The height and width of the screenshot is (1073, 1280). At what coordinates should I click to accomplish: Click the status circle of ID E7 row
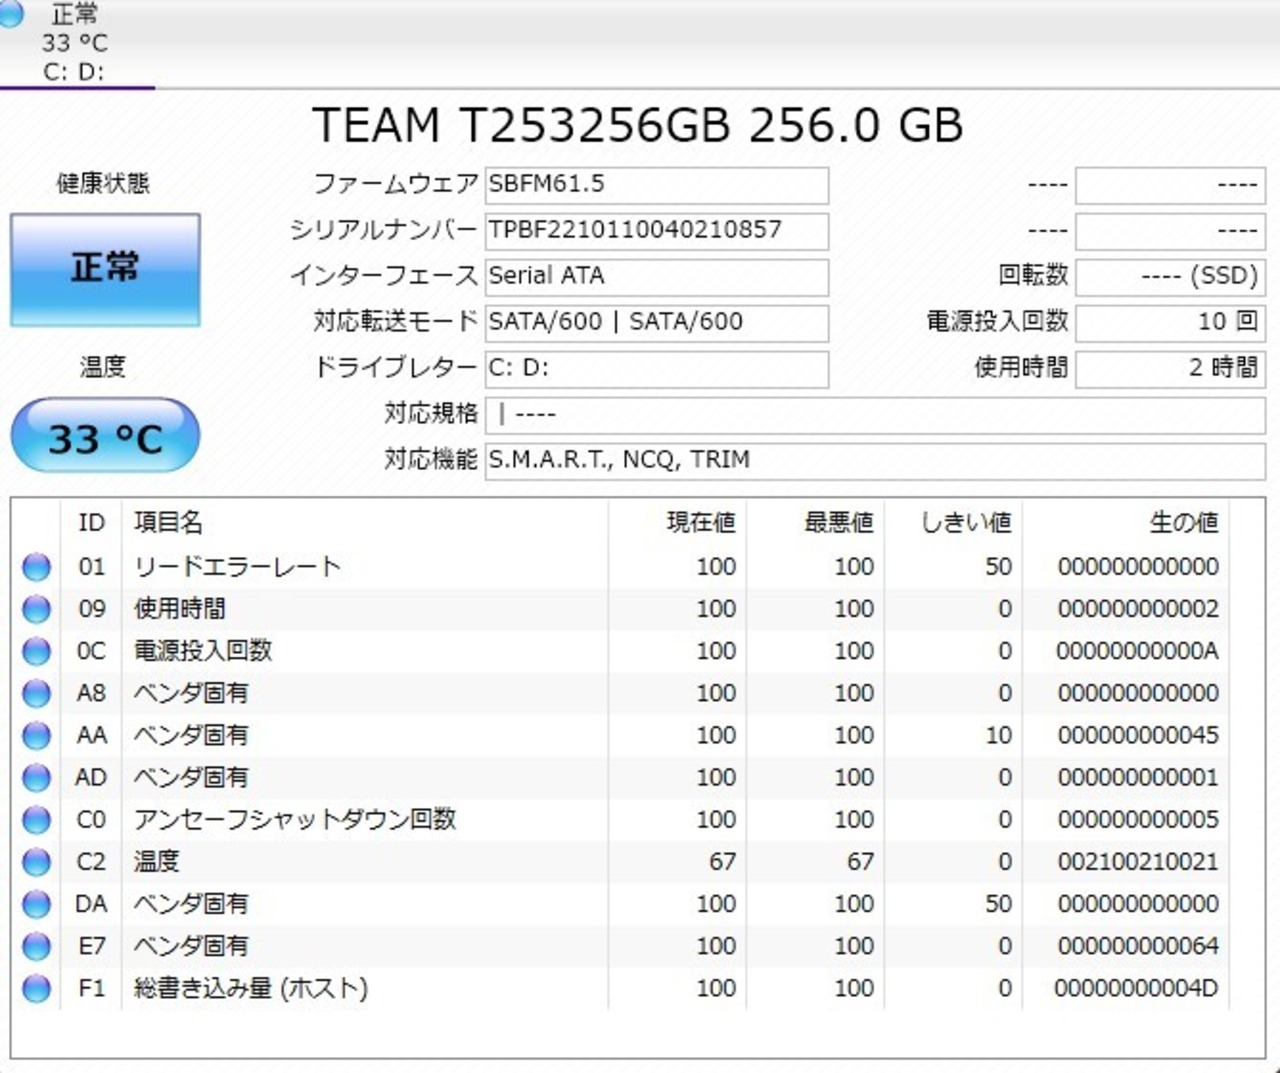36,946
